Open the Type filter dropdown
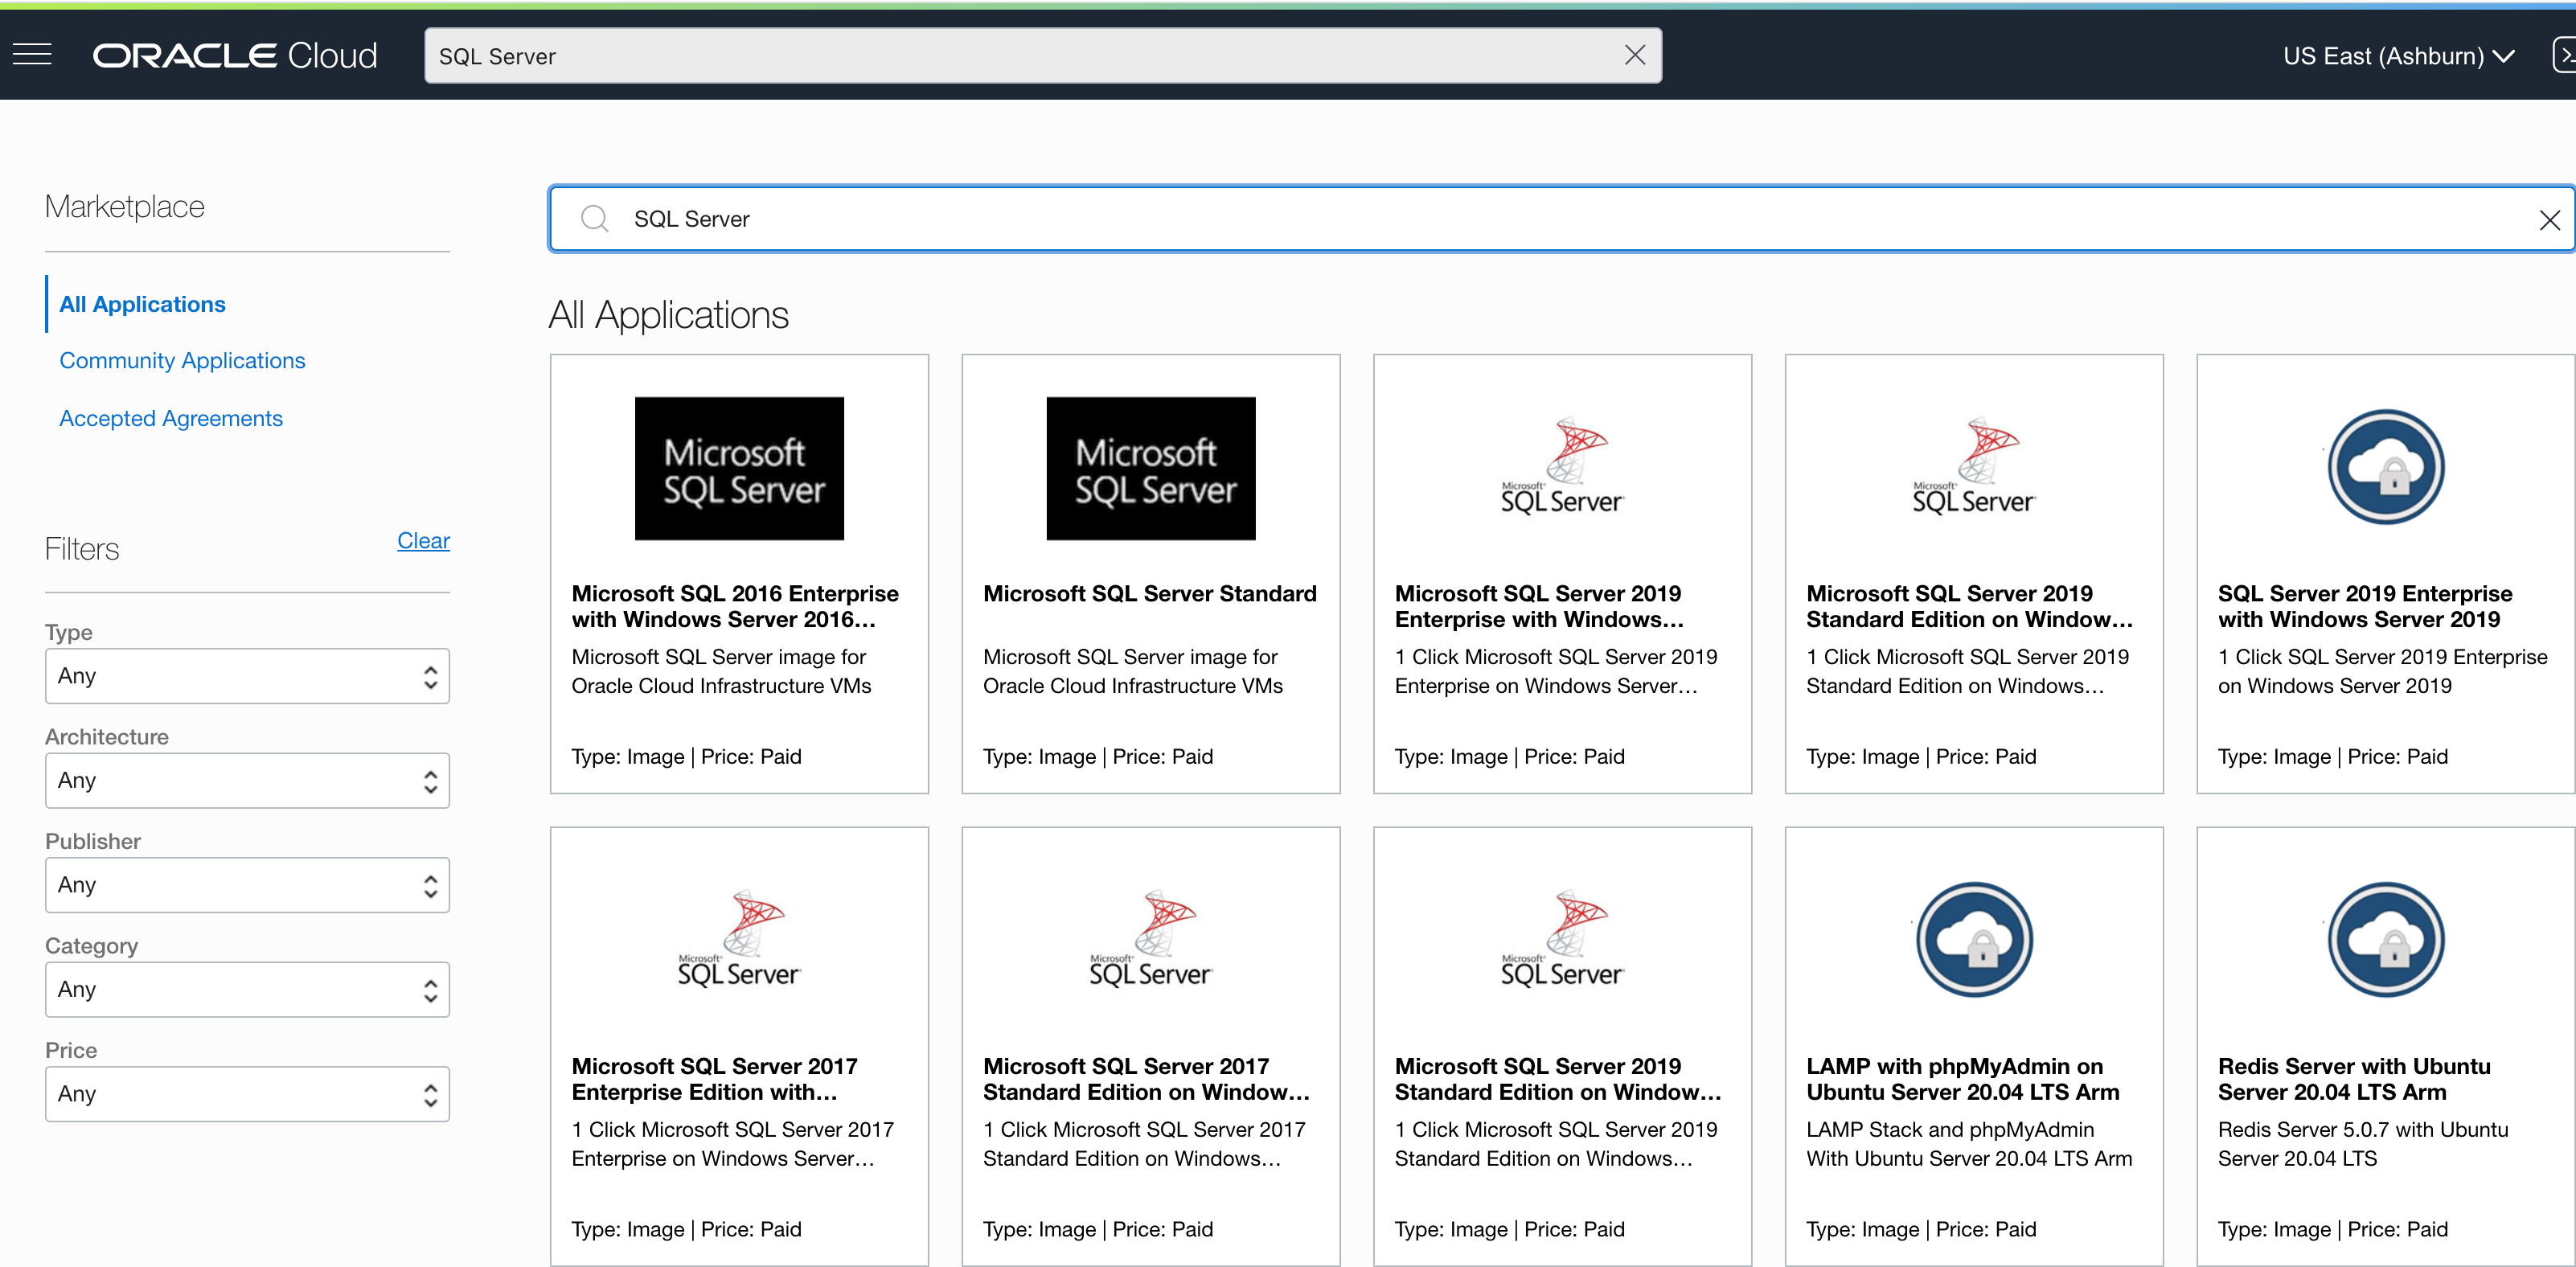The image size is (2576, 1267). (x=247, y=676)
